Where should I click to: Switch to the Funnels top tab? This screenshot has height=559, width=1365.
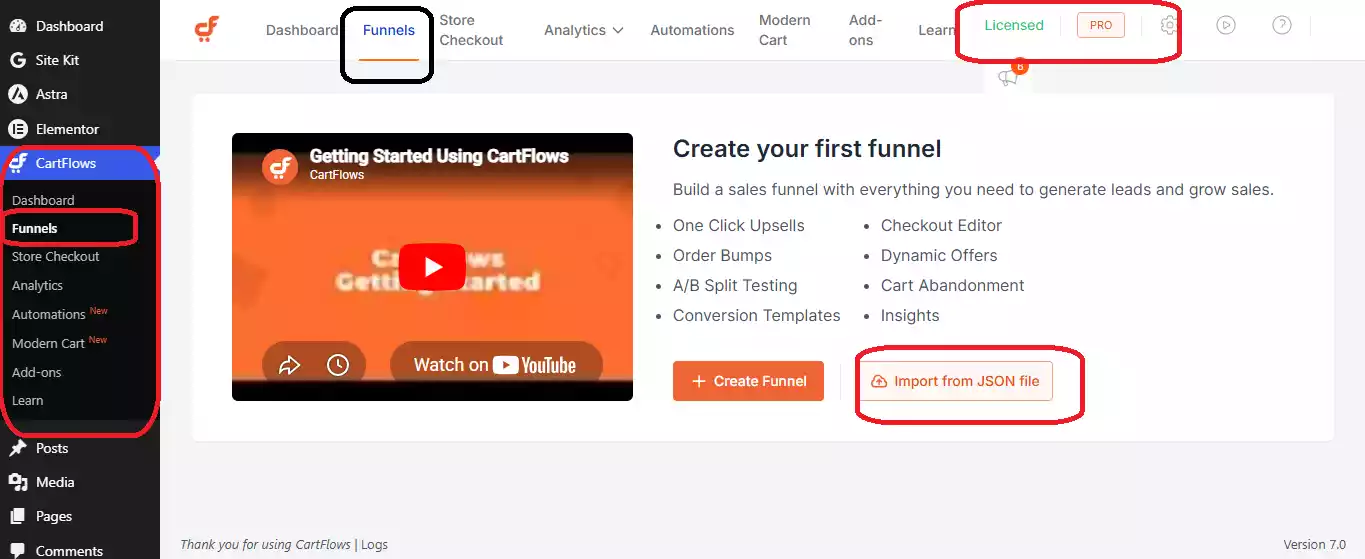click(x=389, y=30)
